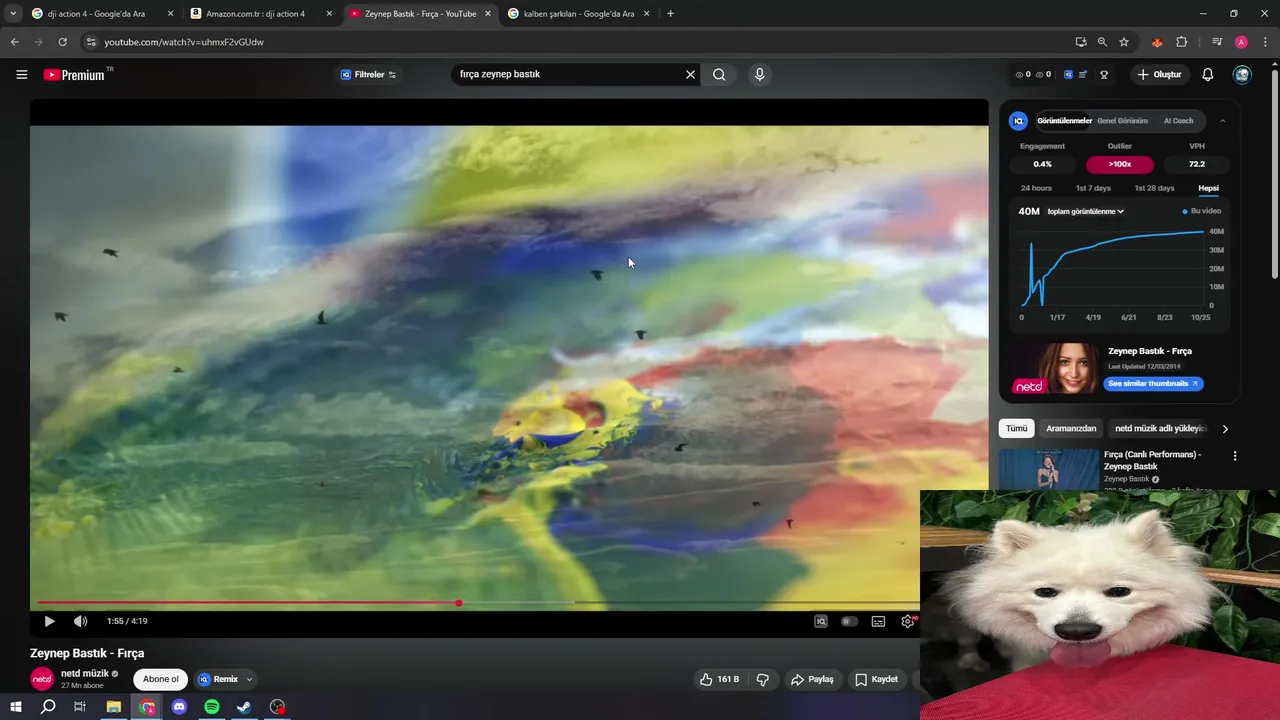
Task: Open YouTube notifications bell
Action: tap(1207, 74)
